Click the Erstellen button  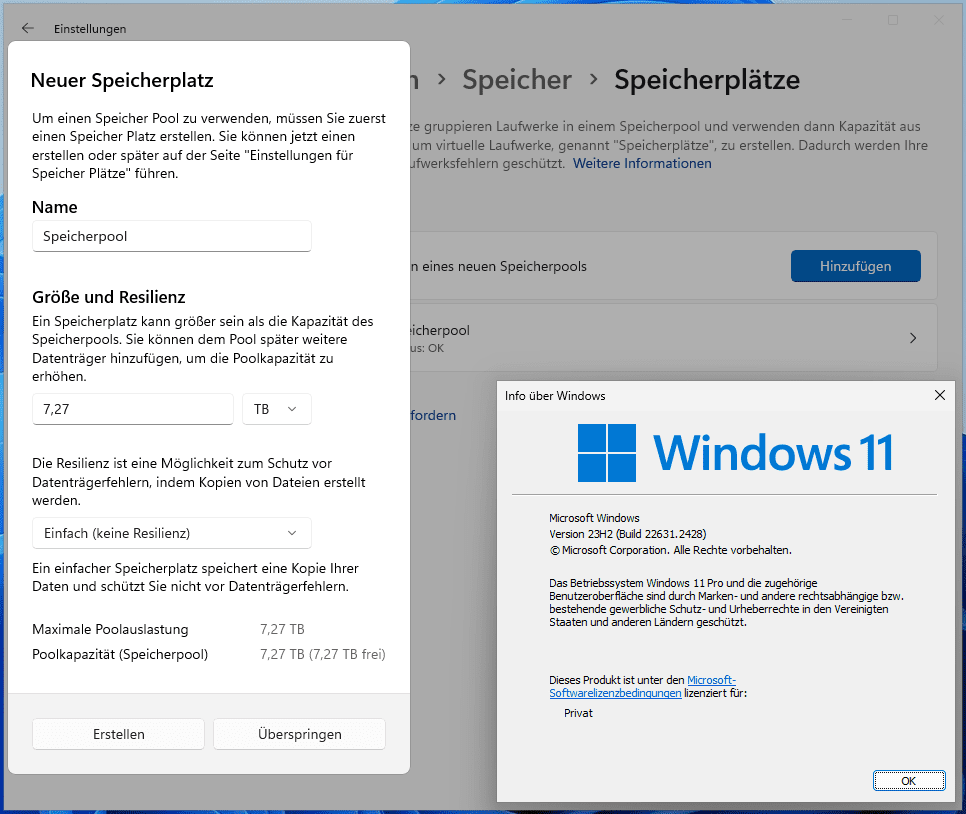coord(118,735)
